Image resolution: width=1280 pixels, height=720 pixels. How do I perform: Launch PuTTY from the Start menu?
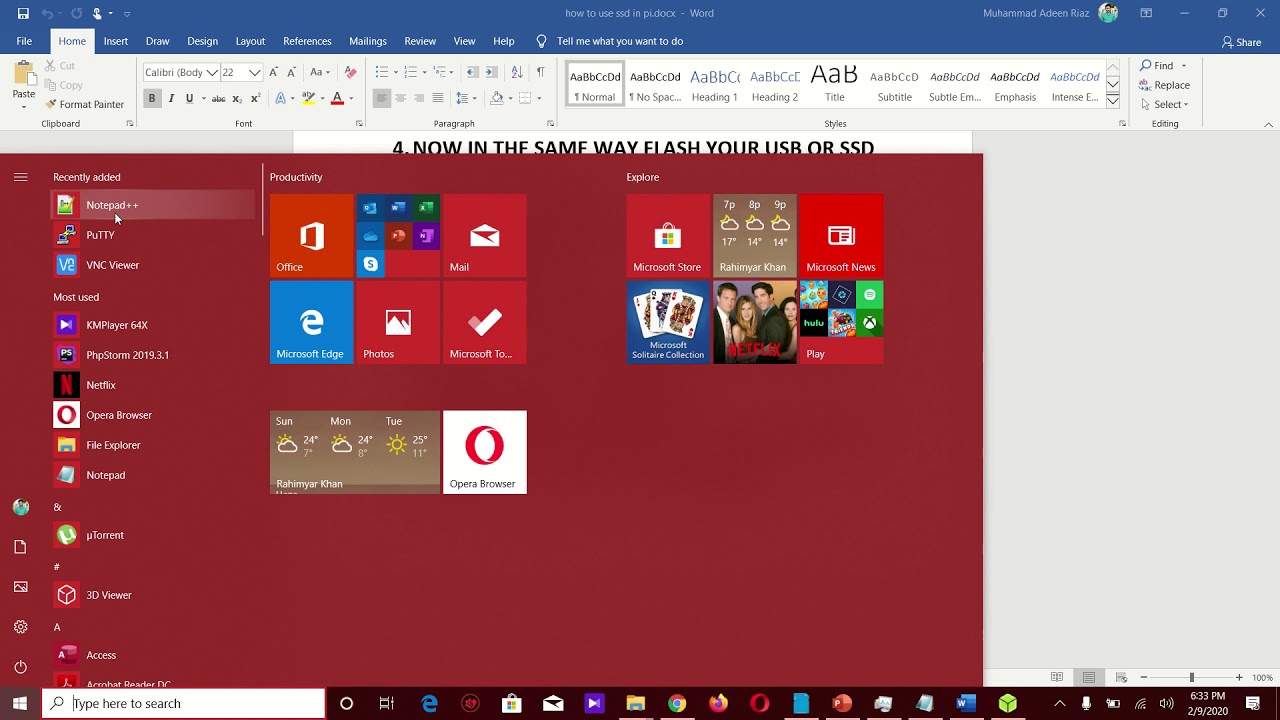(x=152, y=235)
